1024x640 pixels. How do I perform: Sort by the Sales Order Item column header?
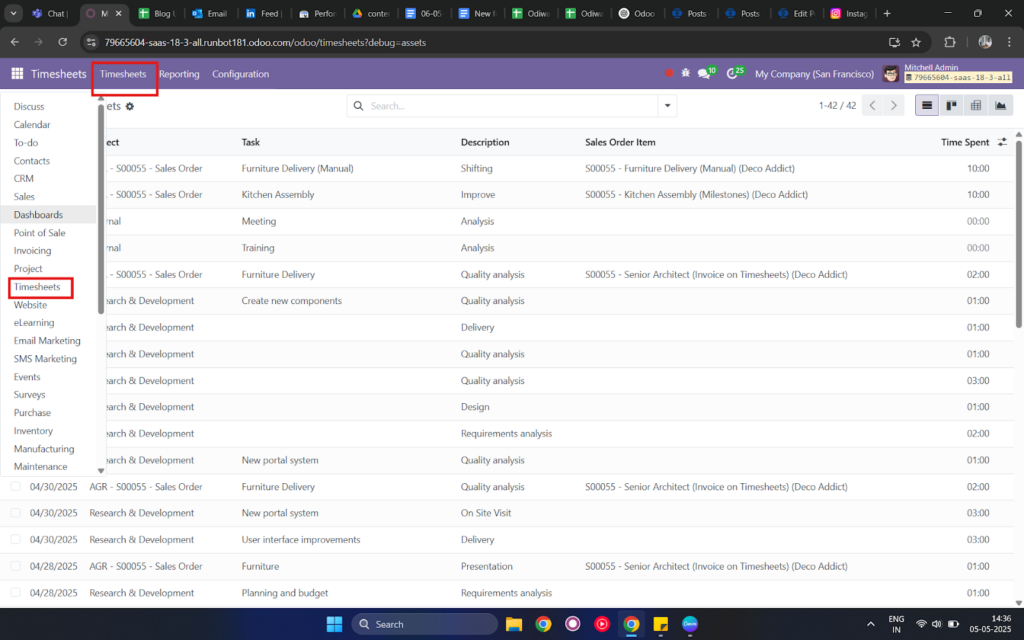(x=620, y=142)
